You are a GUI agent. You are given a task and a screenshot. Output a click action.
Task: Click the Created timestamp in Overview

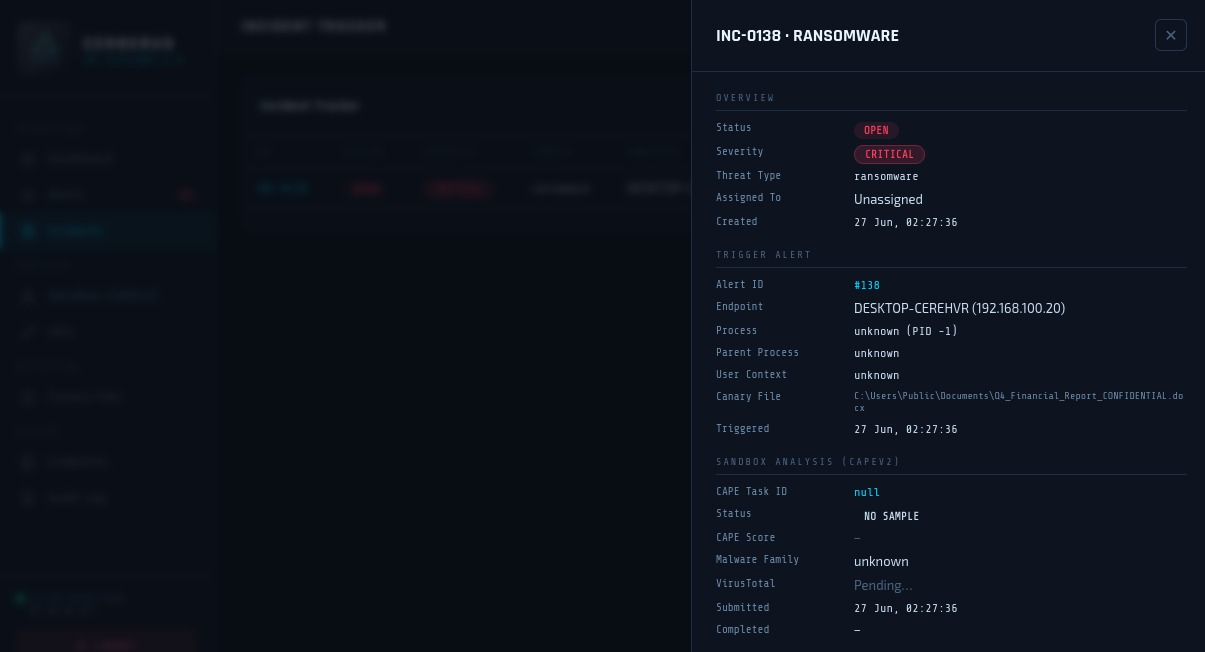click(905, 222)
